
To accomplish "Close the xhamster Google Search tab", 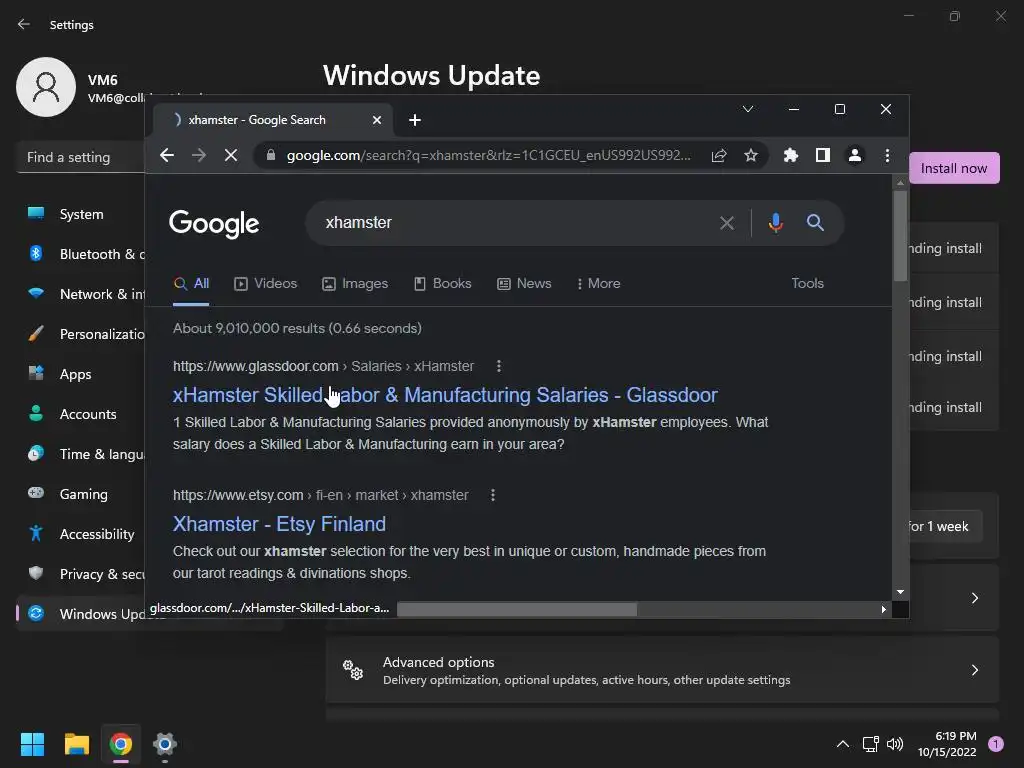I will pyautogui.click(x=377, y=120).
